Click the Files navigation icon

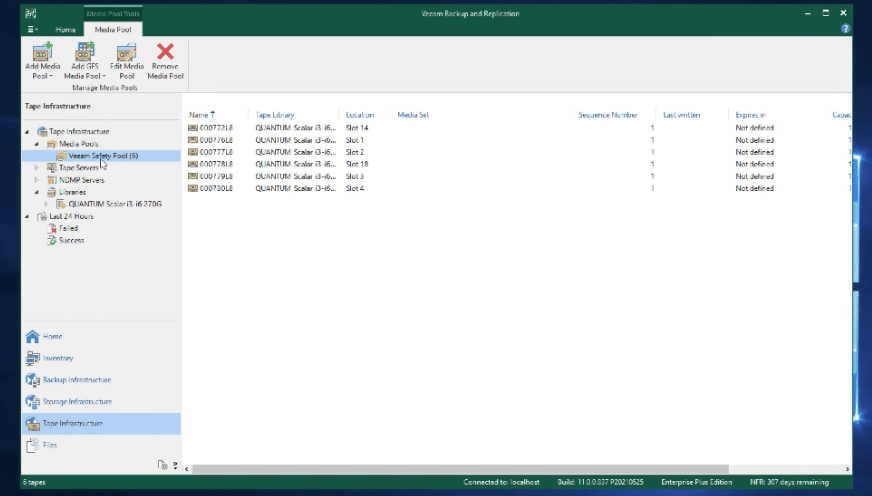coord(32,445)
